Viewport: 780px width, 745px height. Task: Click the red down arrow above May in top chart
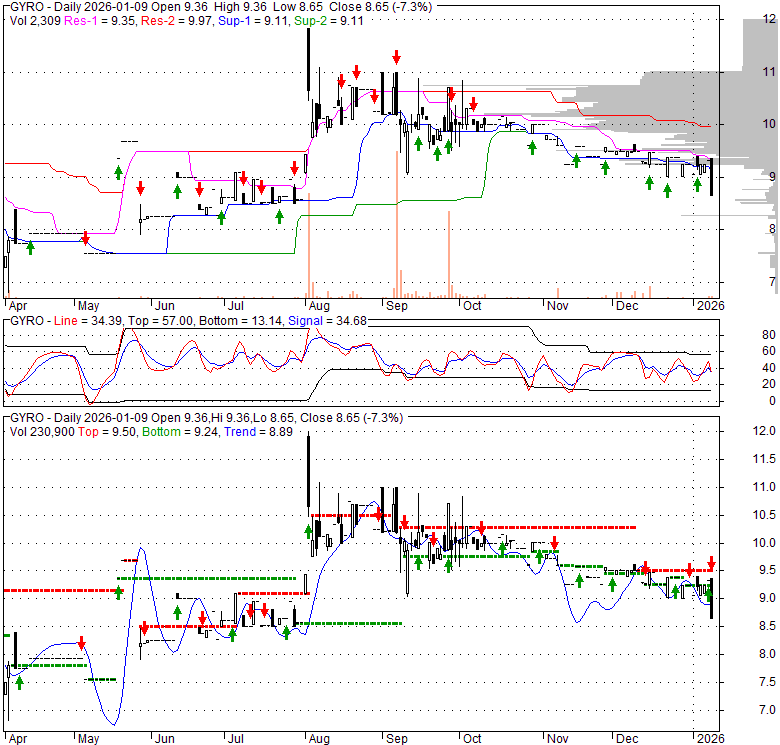tap(86, 238)
